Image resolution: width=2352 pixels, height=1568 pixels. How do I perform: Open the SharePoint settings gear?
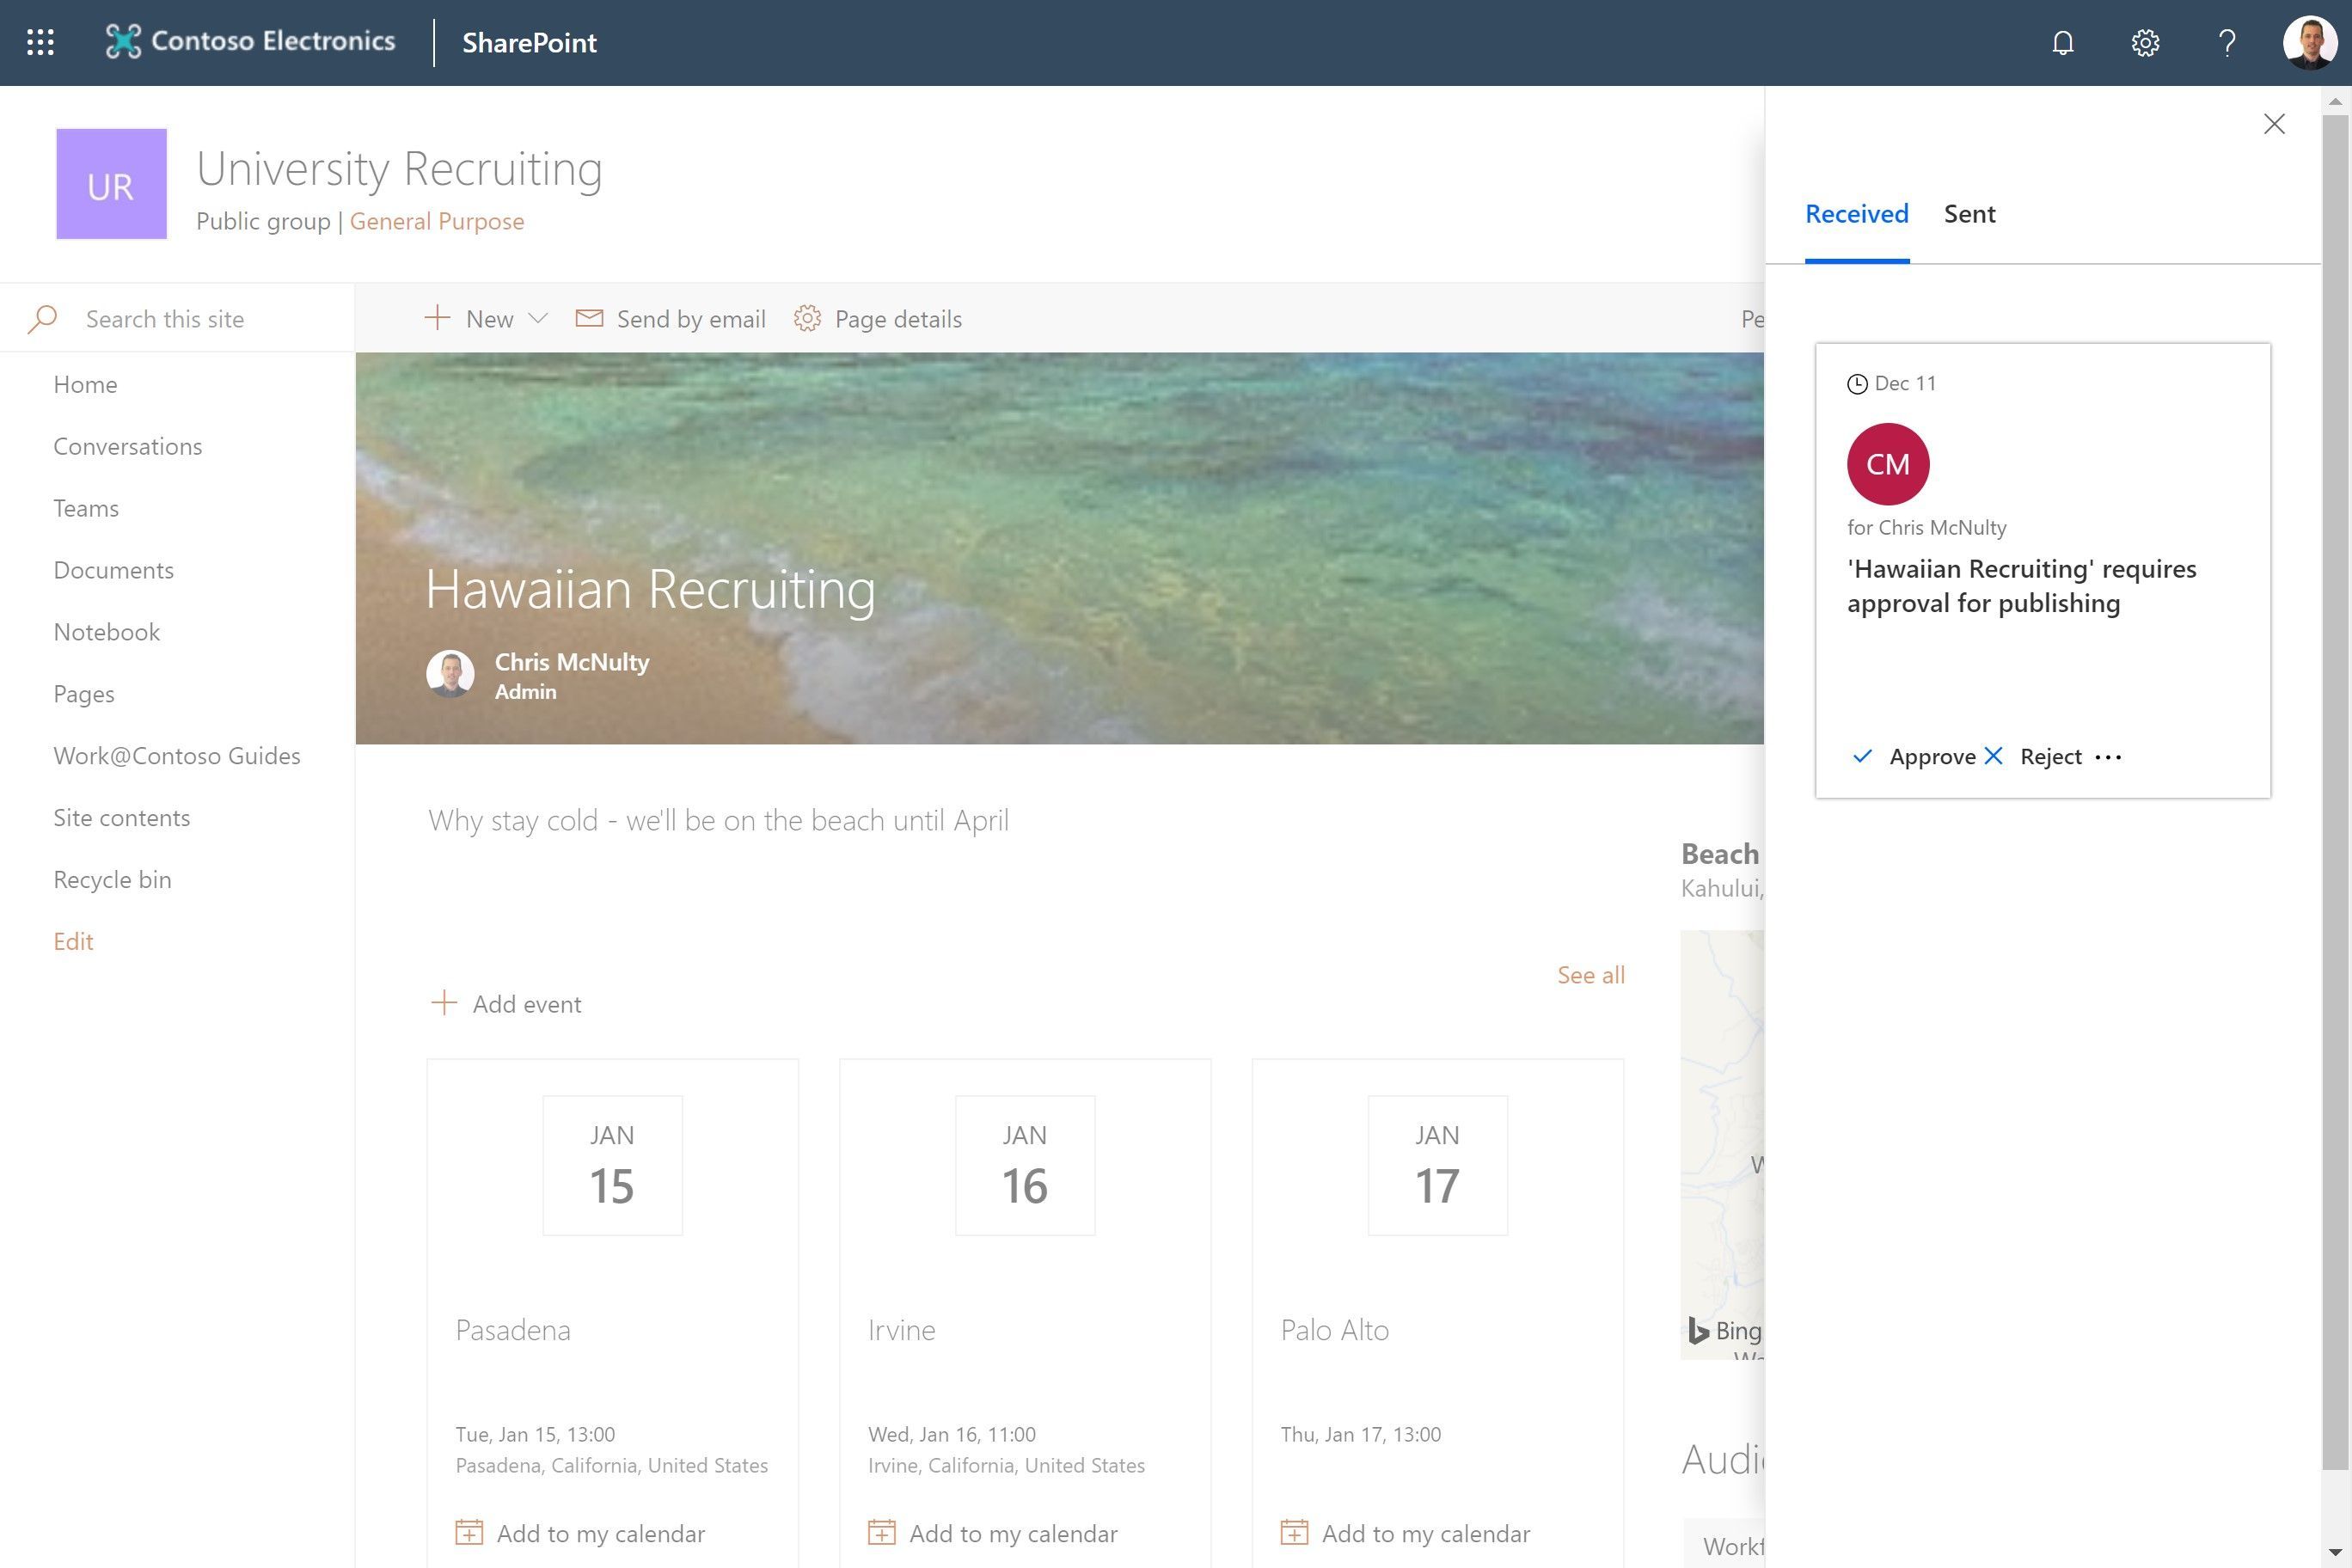[2145, 42]
